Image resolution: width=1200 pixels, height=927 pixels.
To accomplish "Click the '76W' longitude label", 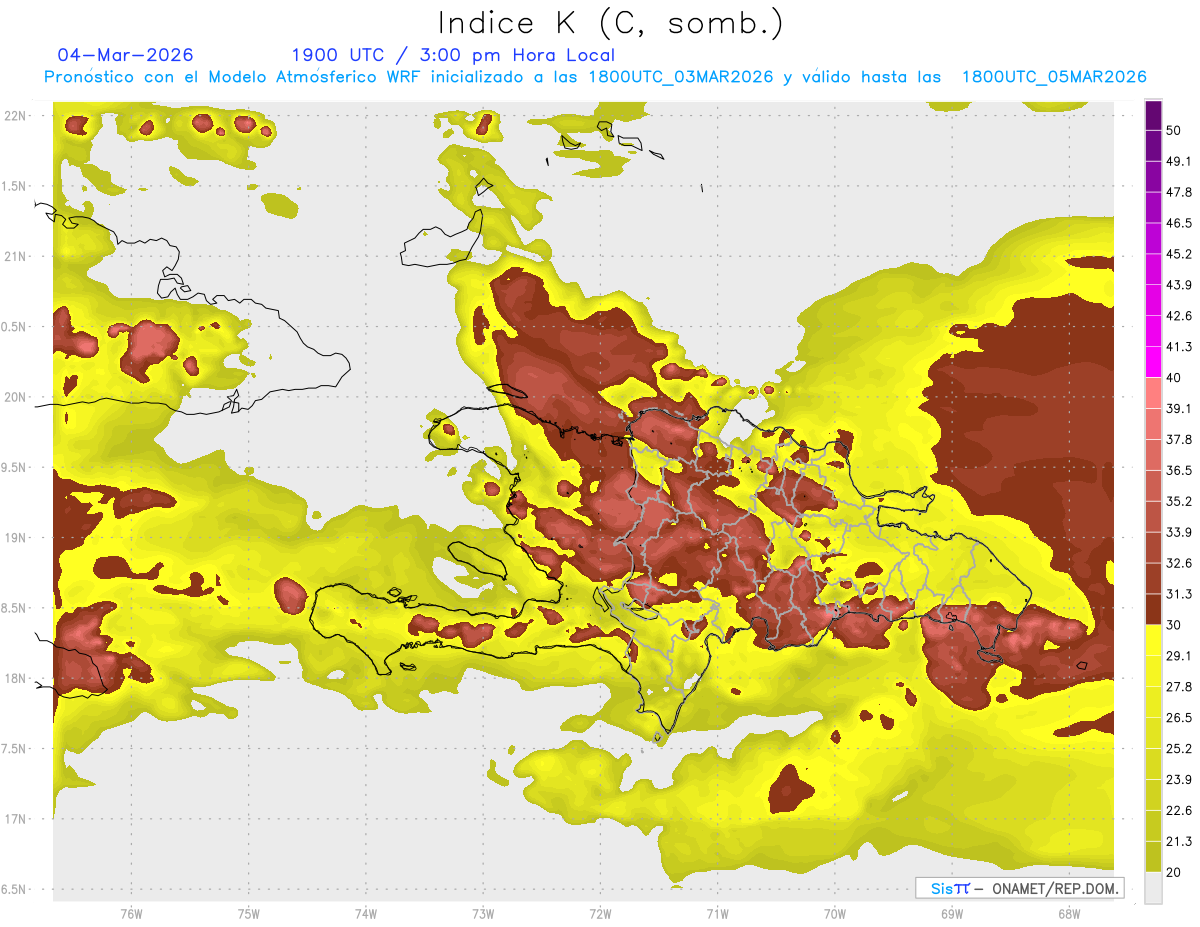I will (x=131, y=913).
